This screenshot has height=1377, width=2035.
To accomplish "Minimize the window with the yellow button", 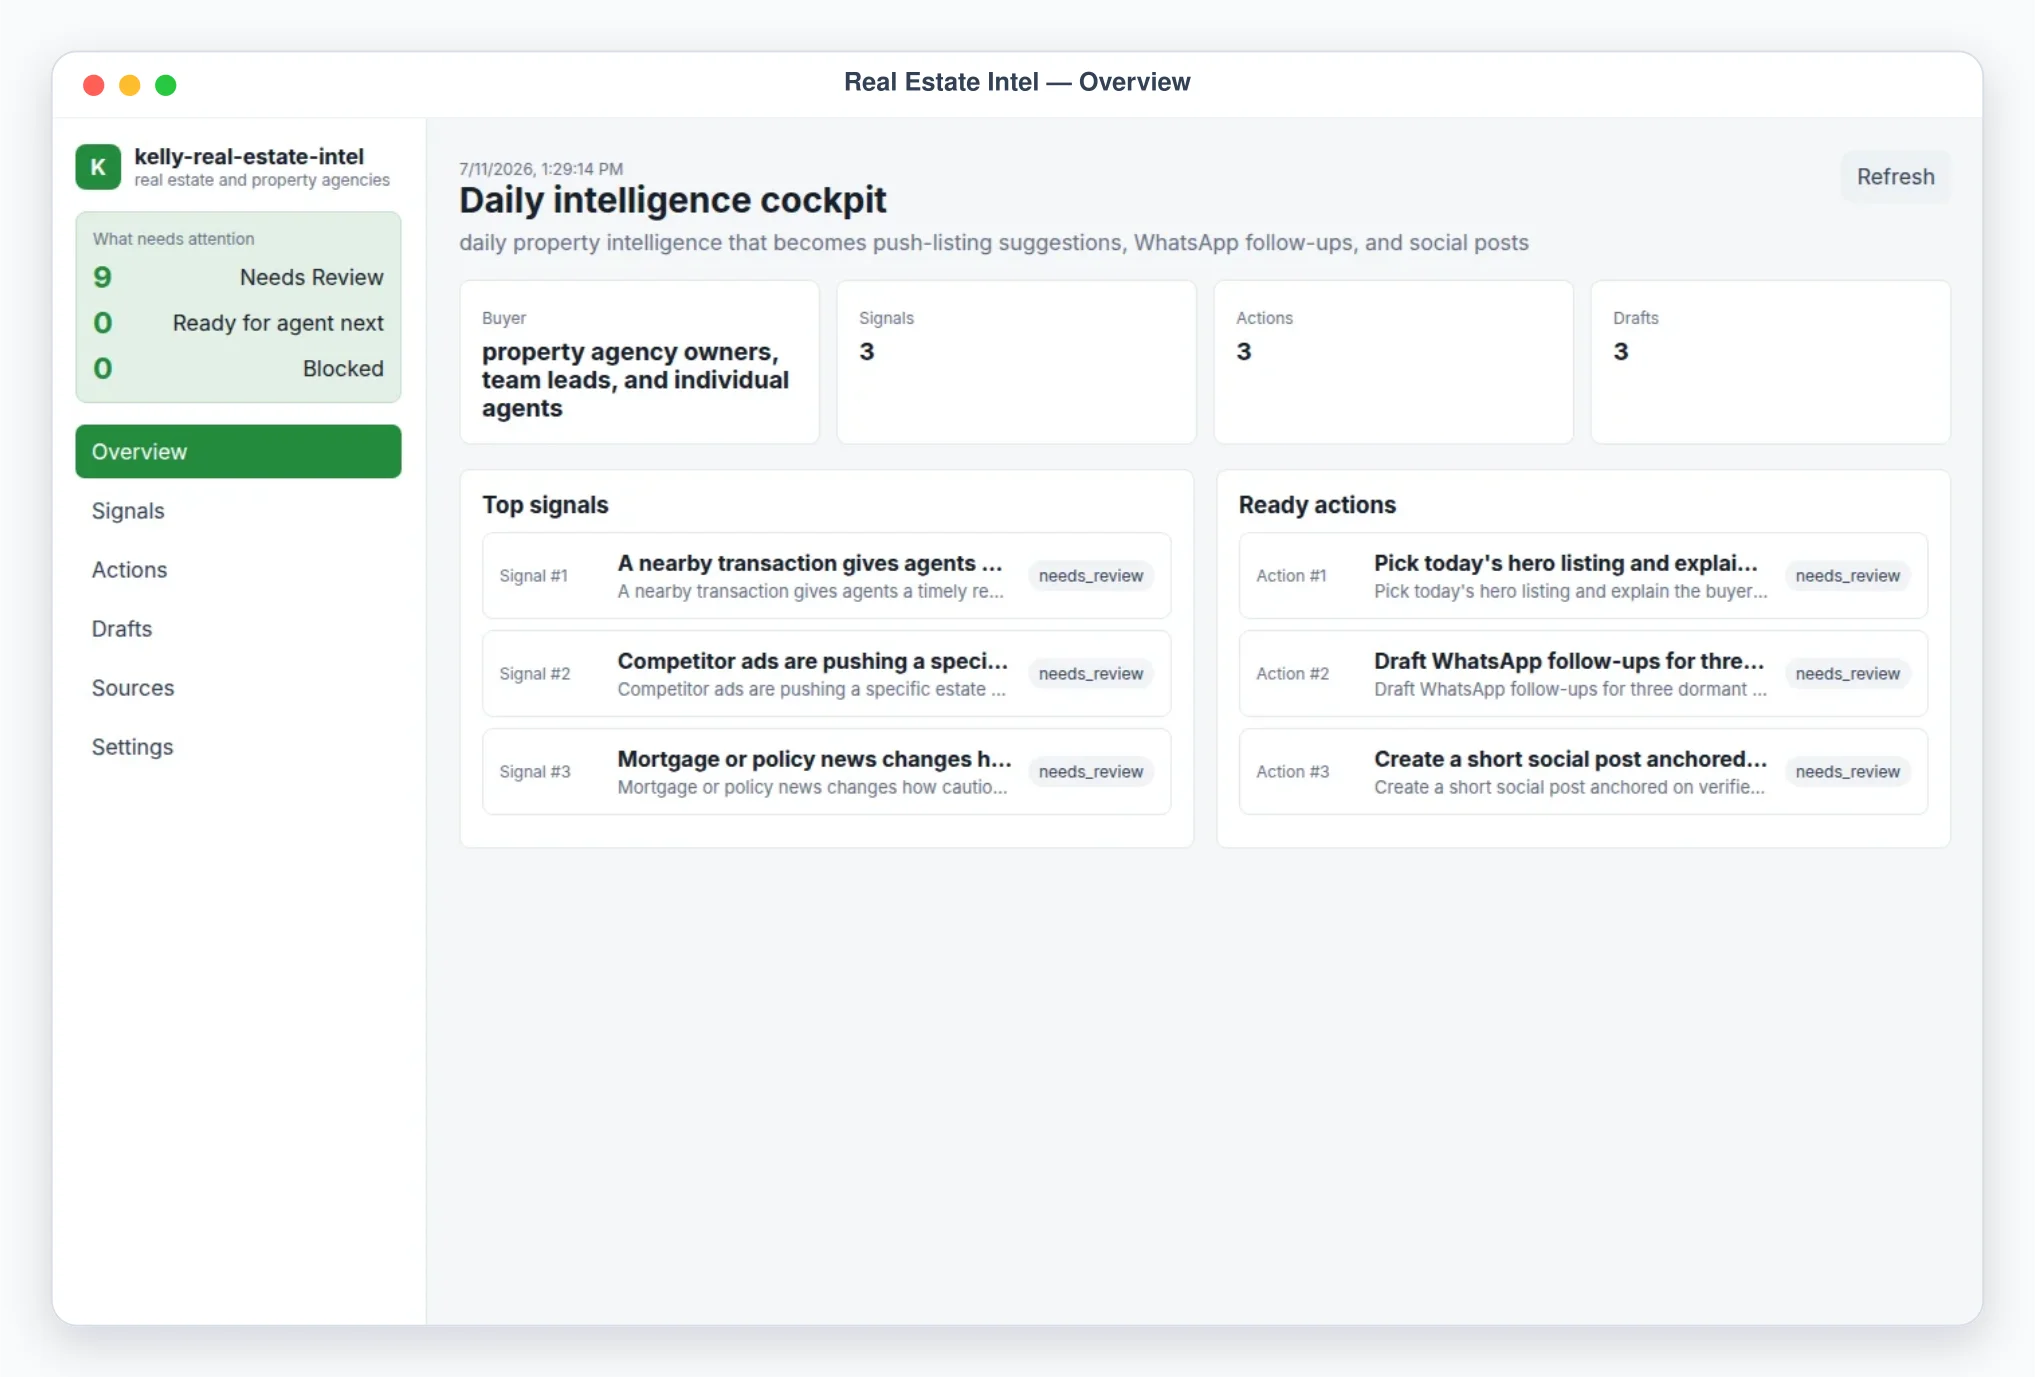I will pyautogui.click(x=130, y=85).
